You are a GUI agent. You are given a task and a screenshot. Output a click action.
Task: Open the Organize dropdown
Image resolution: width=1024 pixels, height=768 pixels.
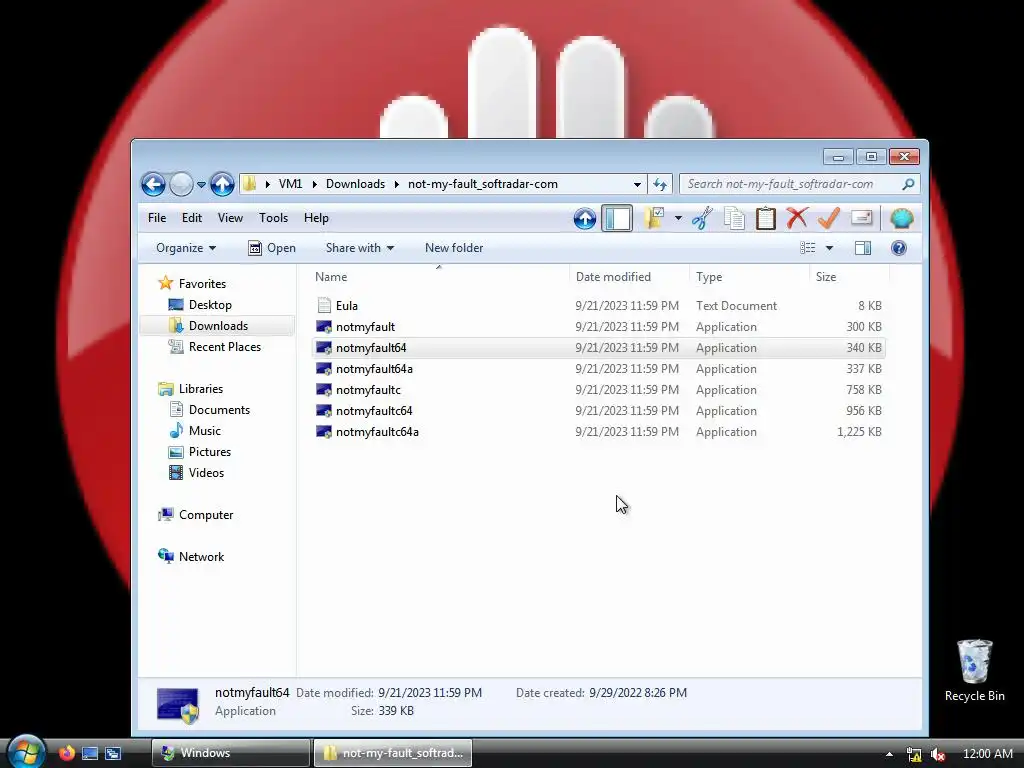[186, 248]
